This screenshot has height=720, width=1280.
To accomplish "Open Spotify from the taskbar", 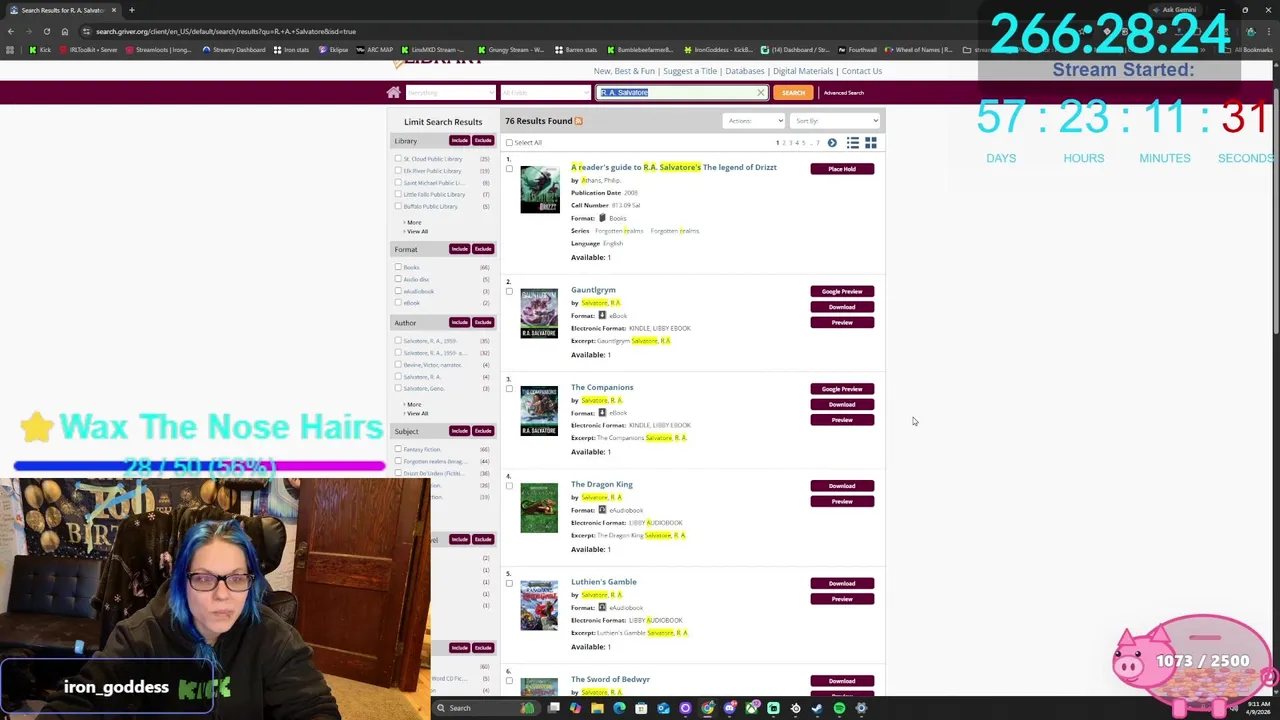I will pyautogui.click(x=839, y=708).
